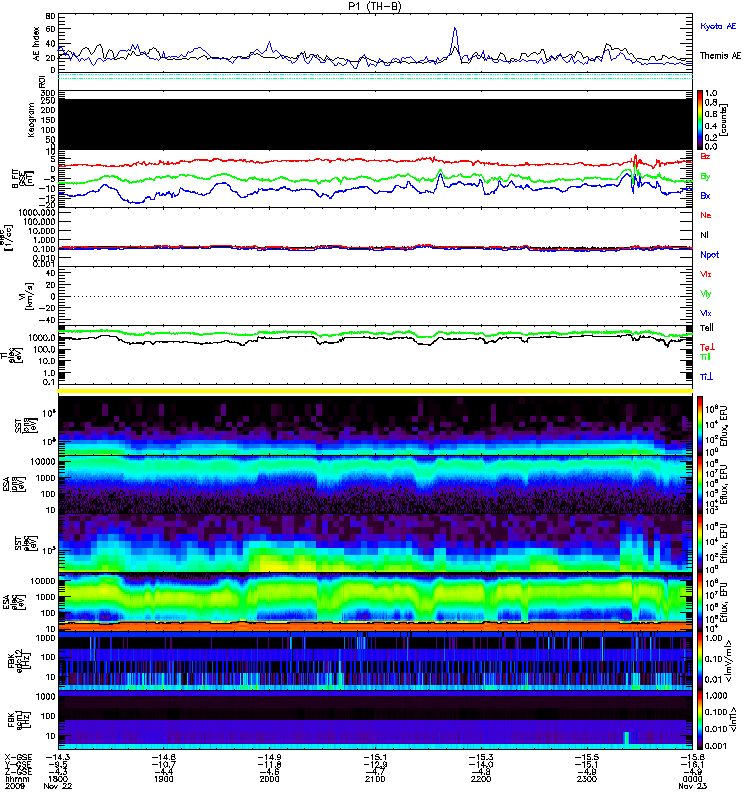
Task: Click the X-GSE value -15.8
Action: point(692,757)
